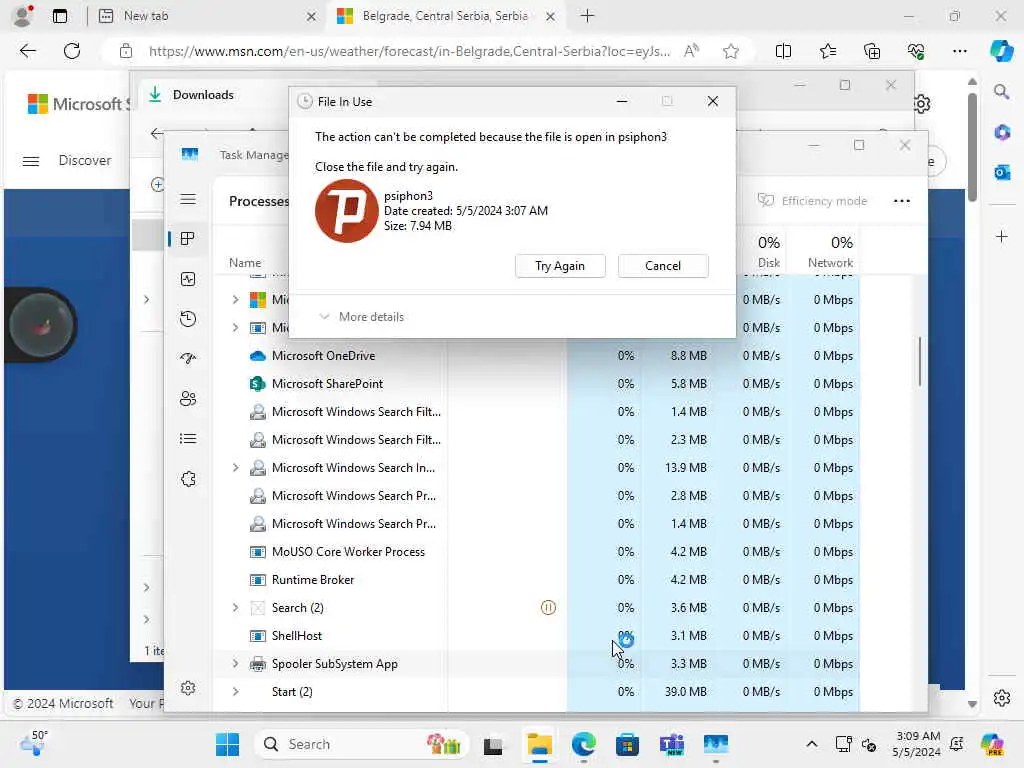
Task: Select Microsoft SharePoint process row
Action: click(537, 384)
